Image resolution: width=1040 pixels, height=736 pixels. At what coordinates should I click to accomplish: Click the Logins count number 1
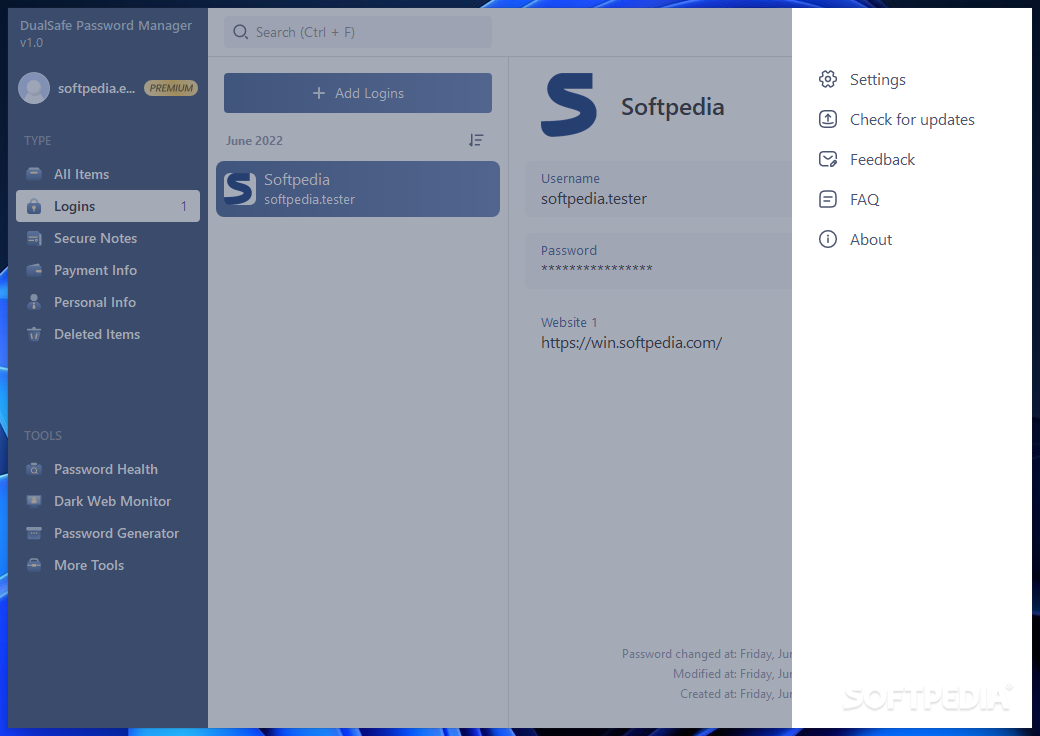(184, 207)
